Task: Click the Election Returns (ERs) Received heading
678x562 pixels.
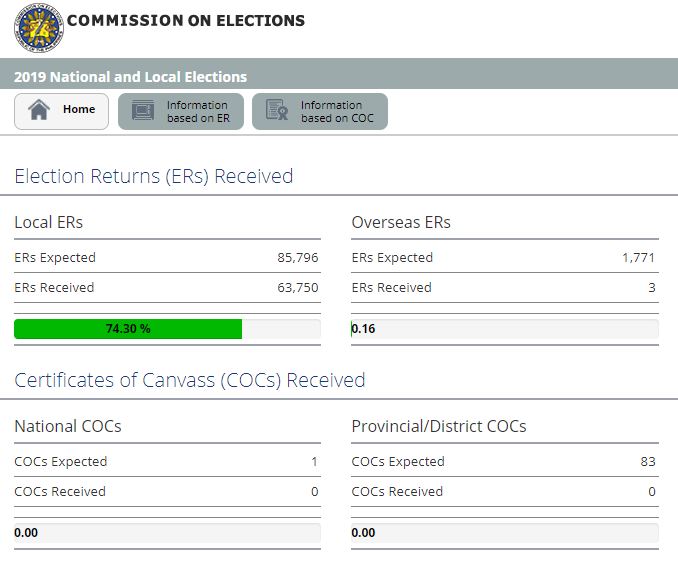Action: click(x=154, y=176)
